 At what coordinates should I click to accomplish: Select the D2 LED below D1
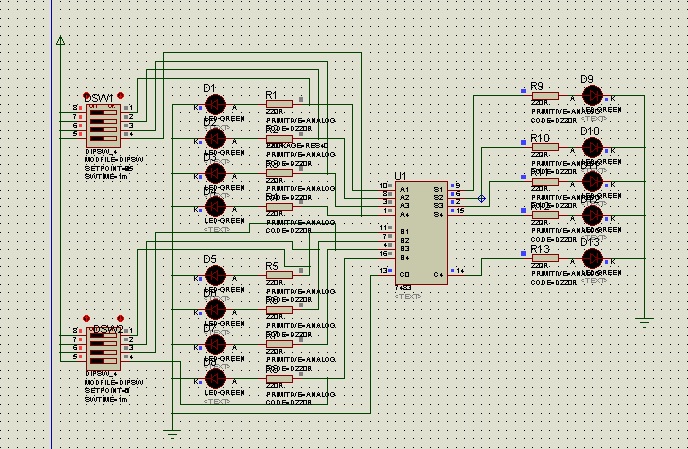(x=215, y=139)
